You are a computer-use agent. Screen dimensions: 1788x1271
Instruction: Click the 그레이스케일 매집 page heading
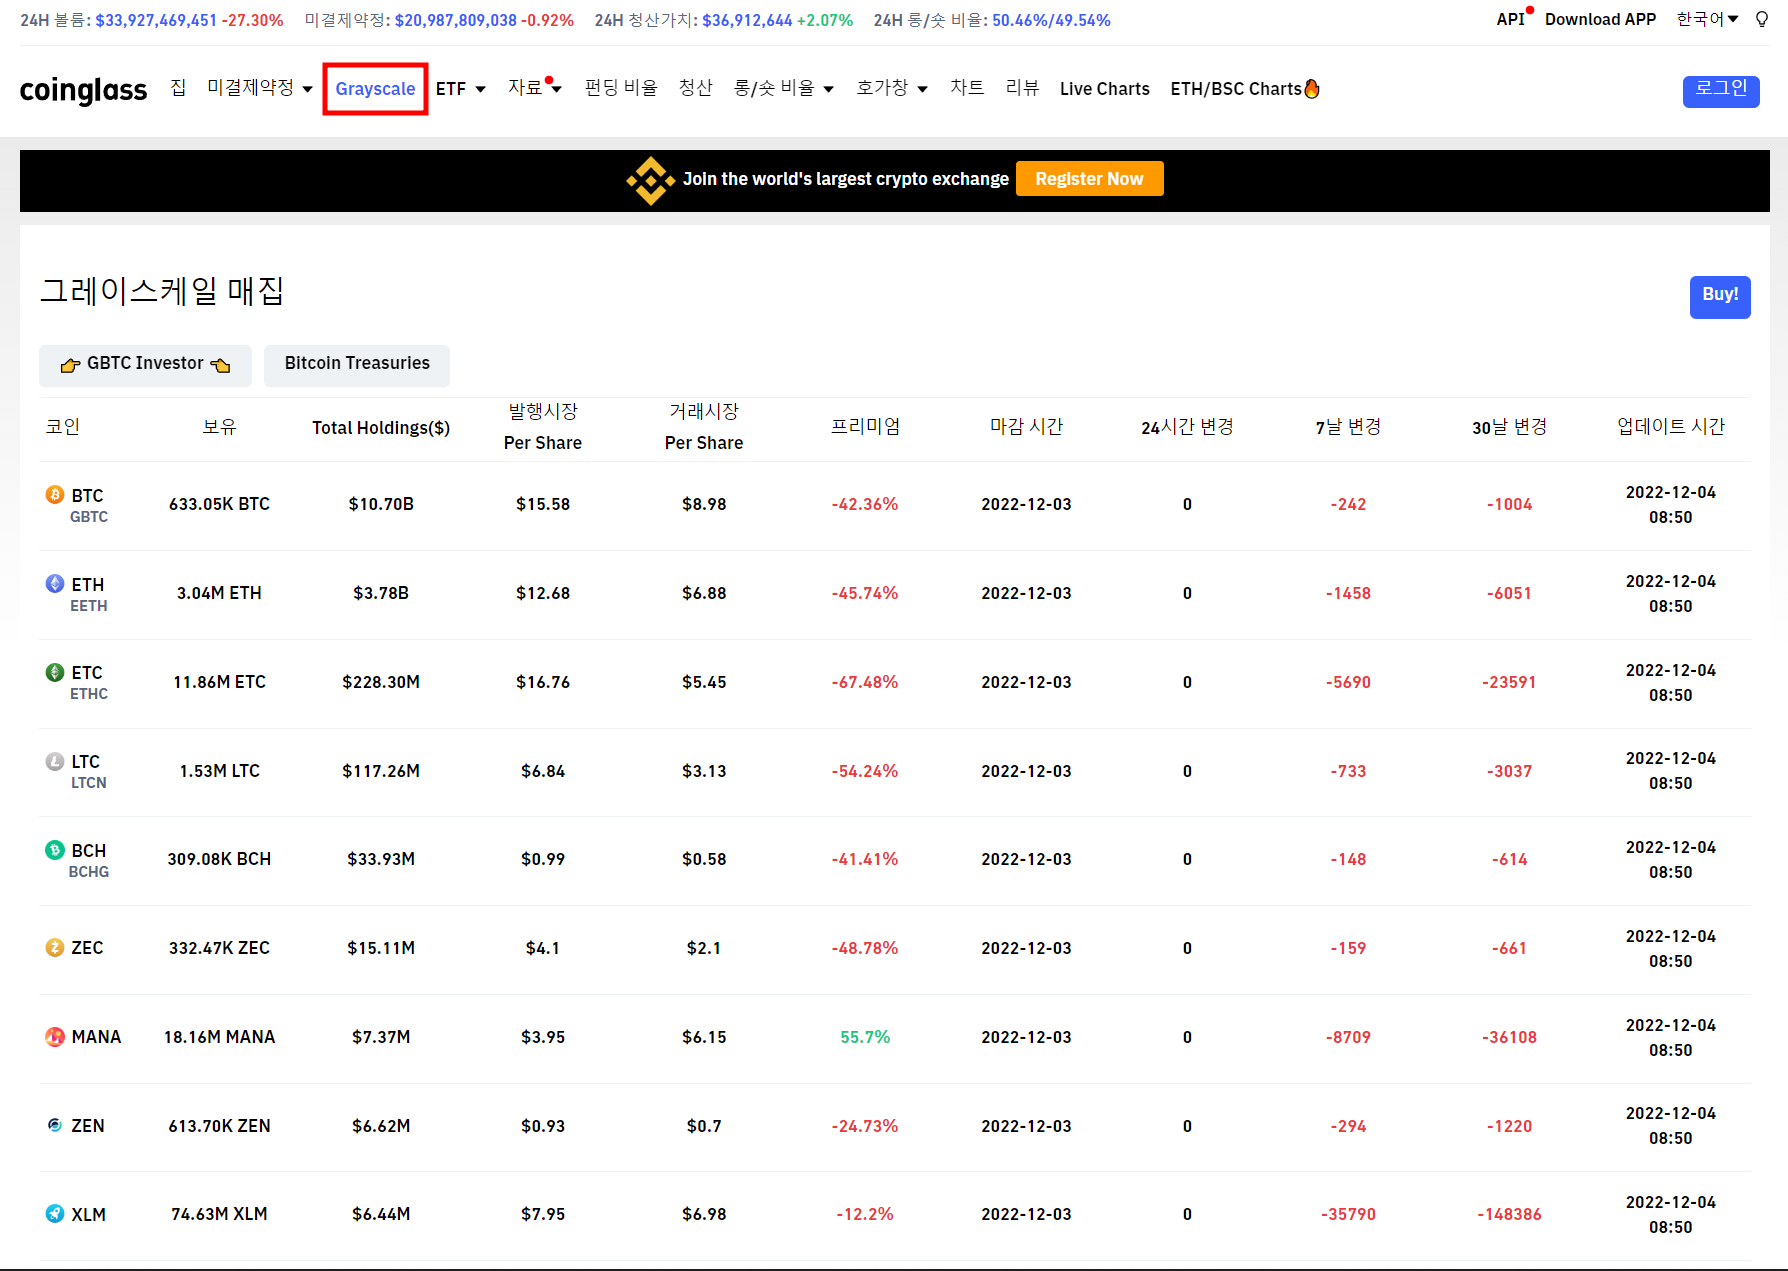tap(162, 292)
